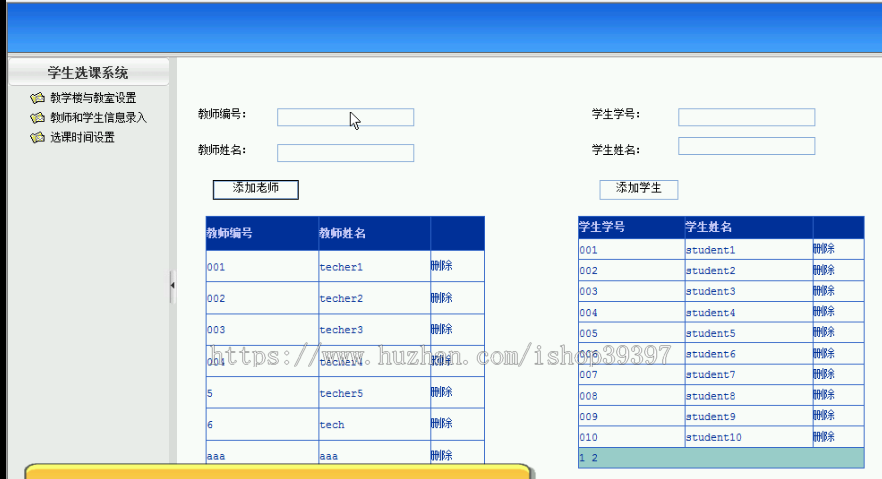The image size is (882, 479).
Task: Delete student7 row
Action: point(824,374)
